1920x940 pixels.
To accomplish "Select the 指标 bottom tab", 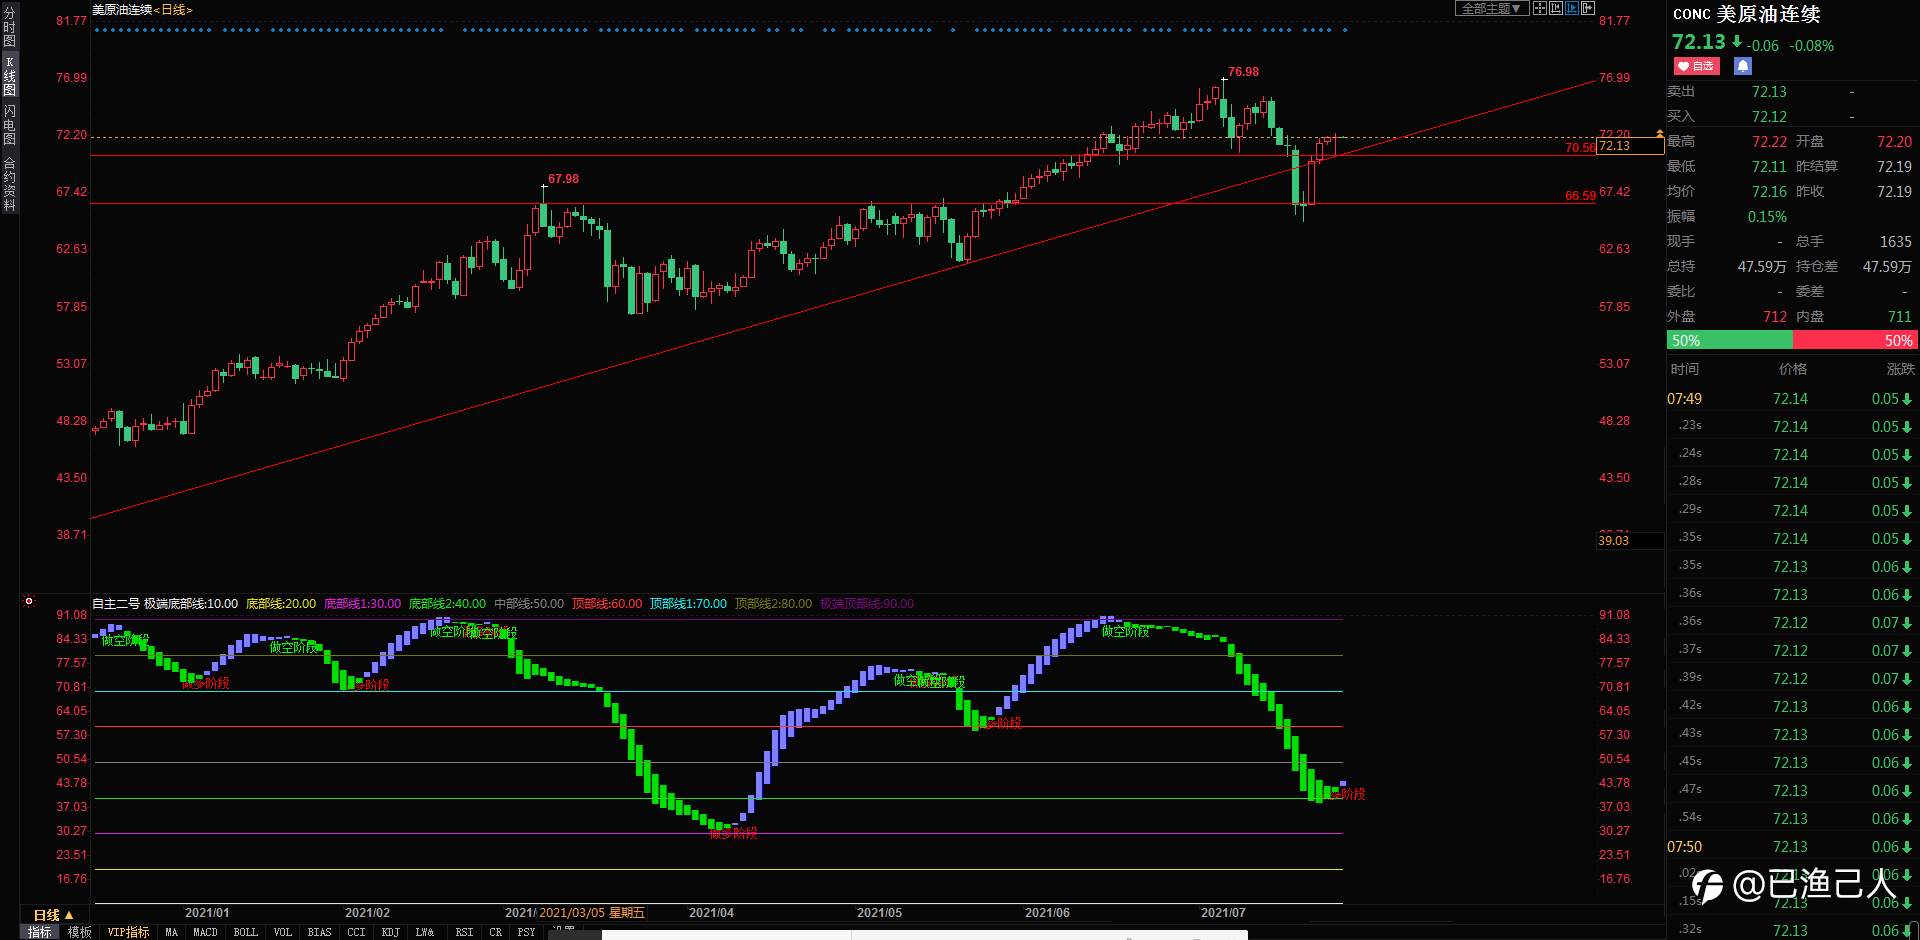I will 39,932.
